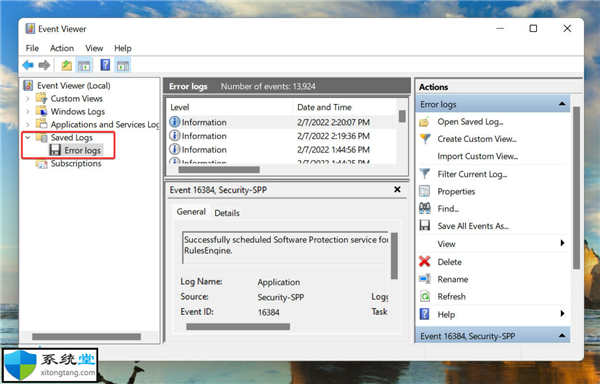The width and height of the screenshot is (600, 384).
Task: Click Save All Events As... action
Action: pyautogui.click(x=473, y=226)
